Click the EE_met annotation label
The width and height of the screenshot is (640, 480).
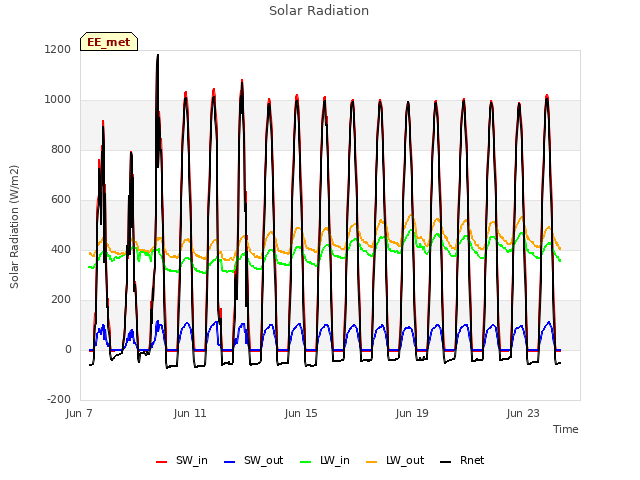click(109, 42)
